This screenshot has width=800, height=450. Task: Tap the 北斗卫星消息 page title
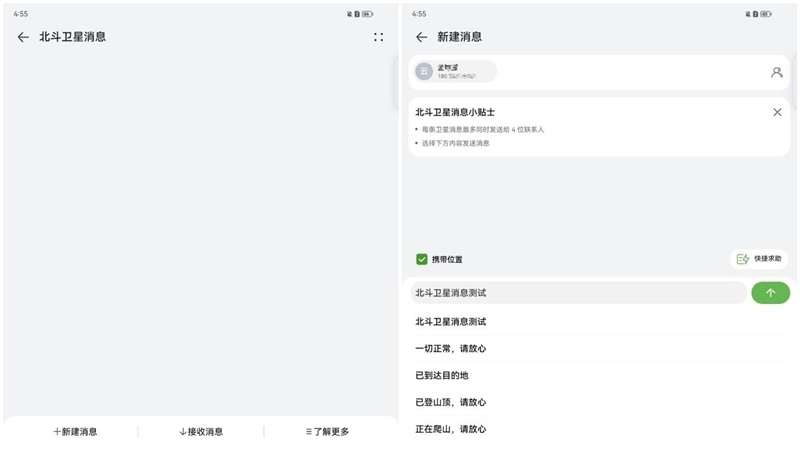pos(72,37)
